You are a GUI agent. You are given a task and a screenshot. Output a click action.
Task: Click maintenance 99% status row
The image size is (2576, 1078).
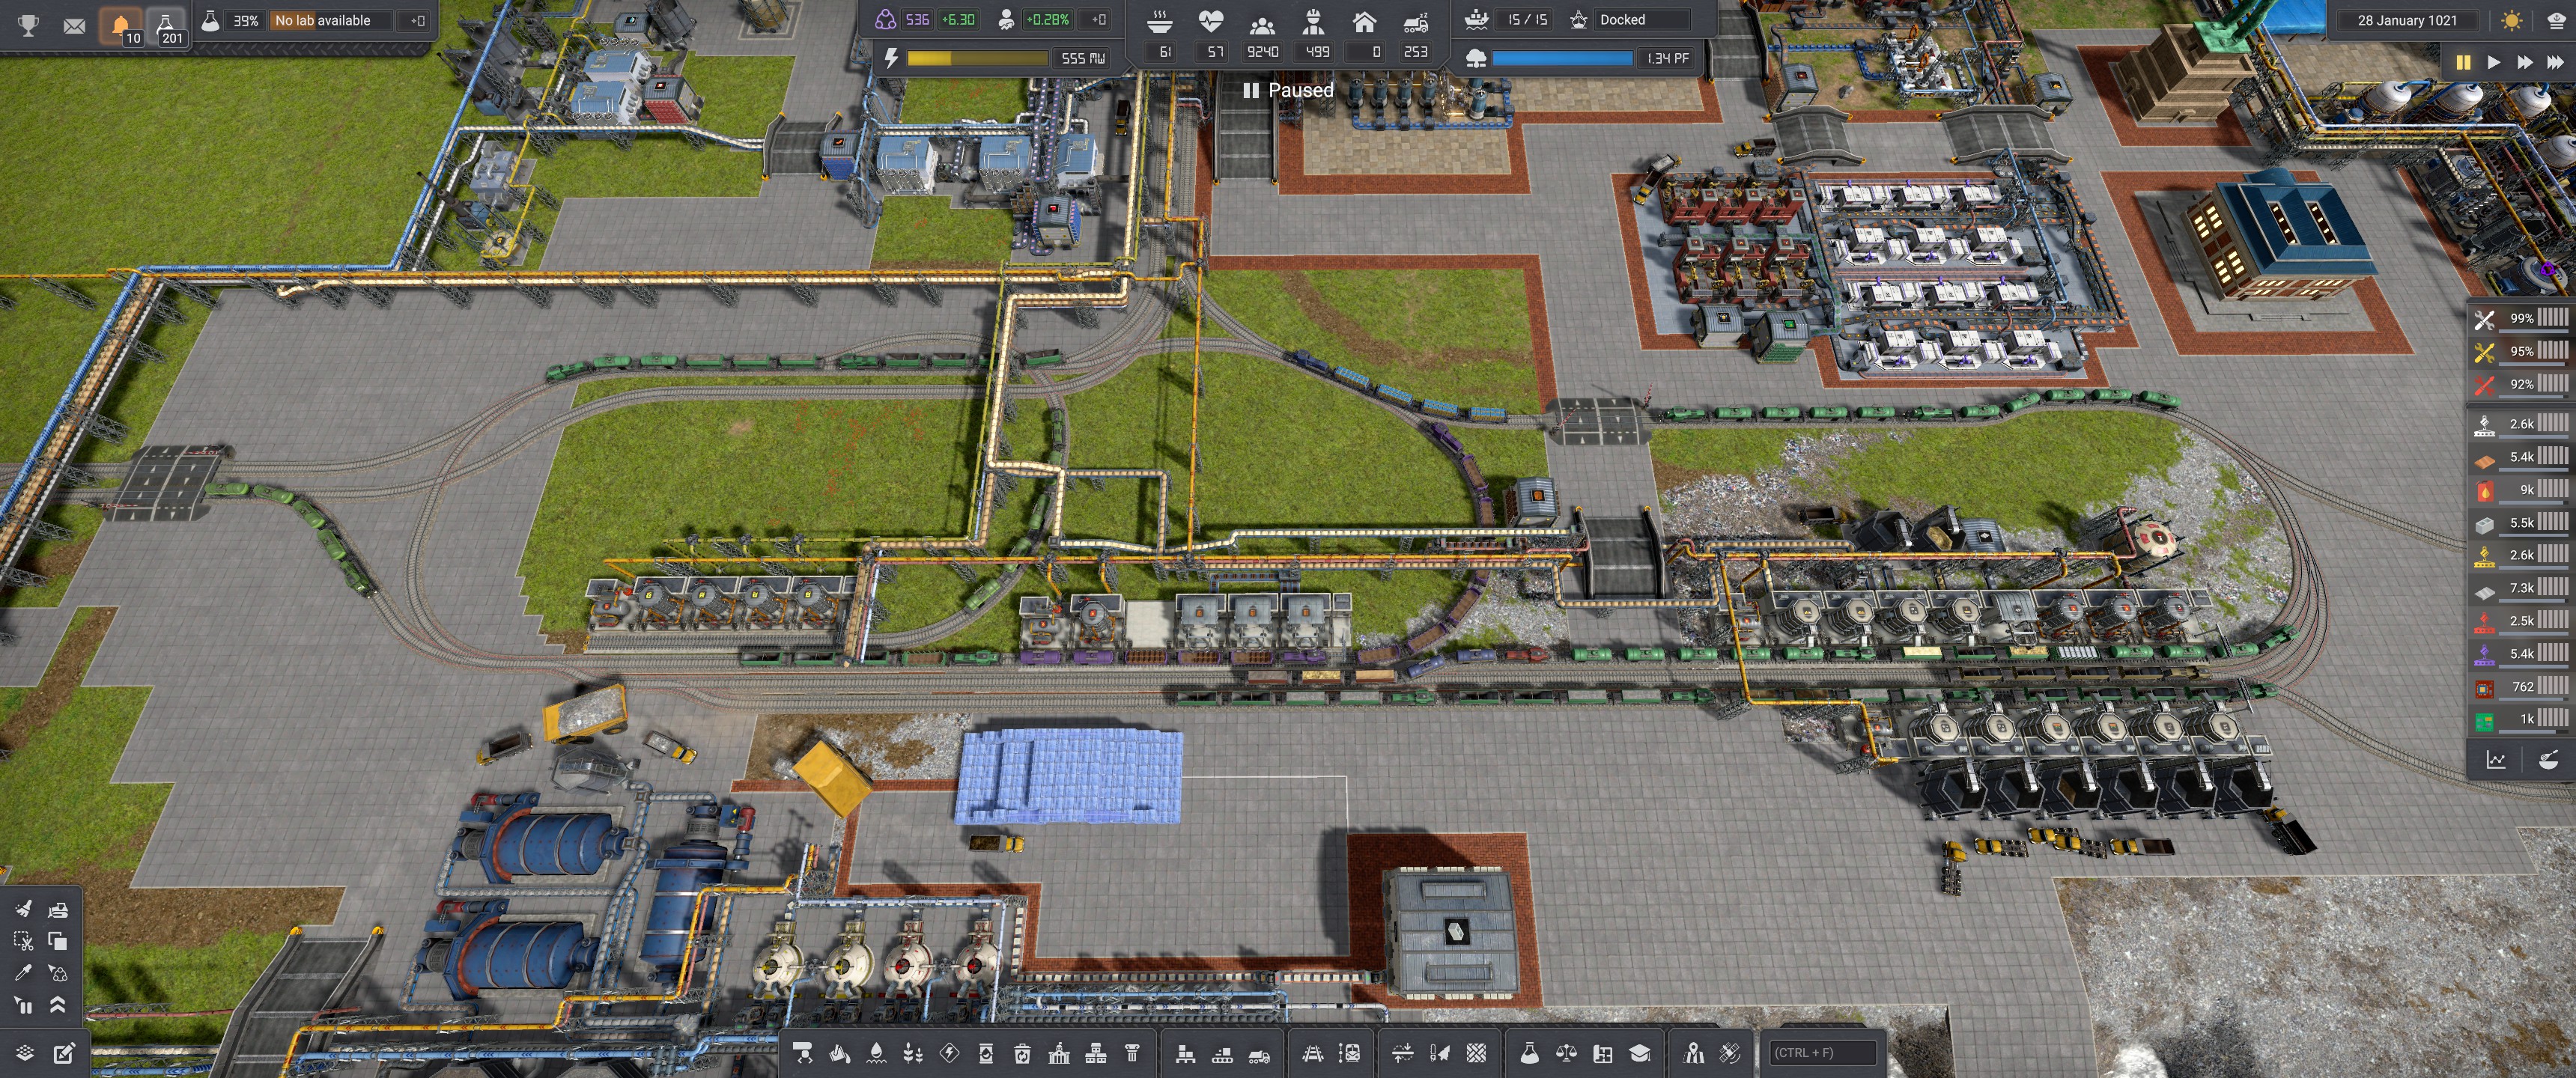2520,318
